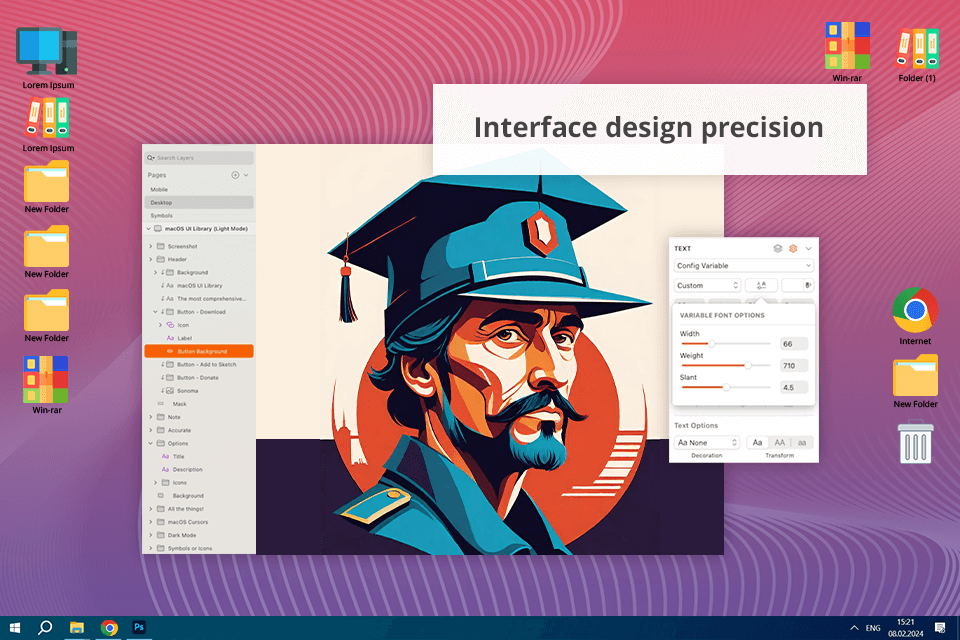
Task: Add a new page with plus icon
Action: click(235, 175)
